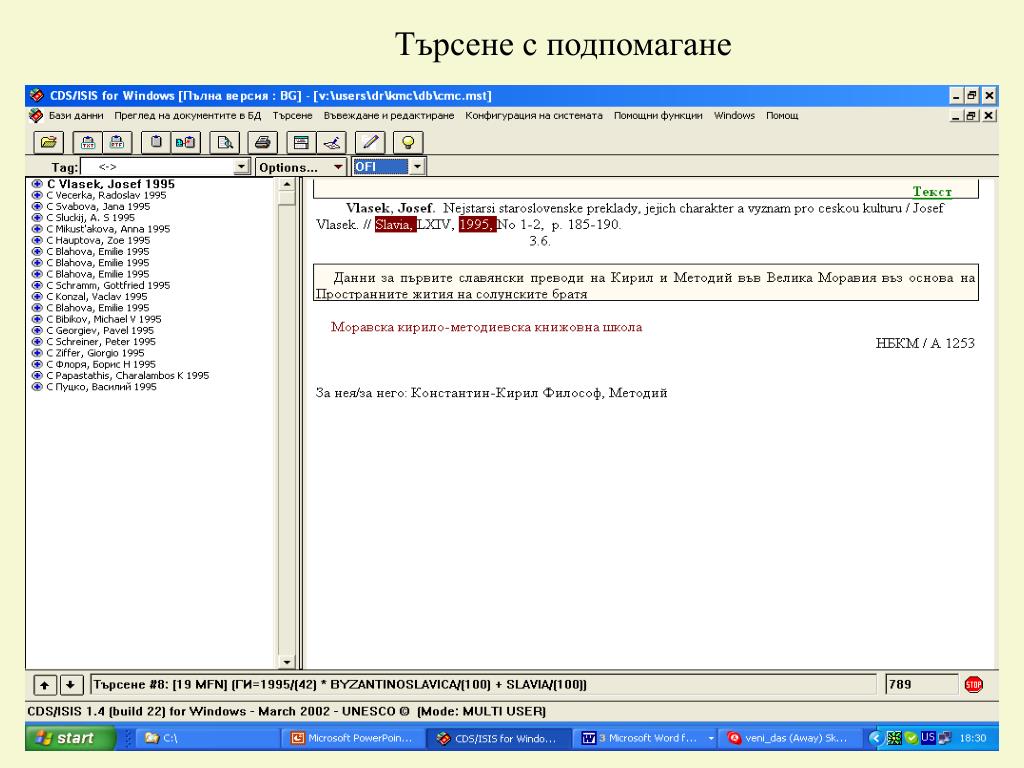Click the TXT export toolbar icon
The height and width of the screenshot is (768, 1024).
pyautogui.click(x=88, y=142)
